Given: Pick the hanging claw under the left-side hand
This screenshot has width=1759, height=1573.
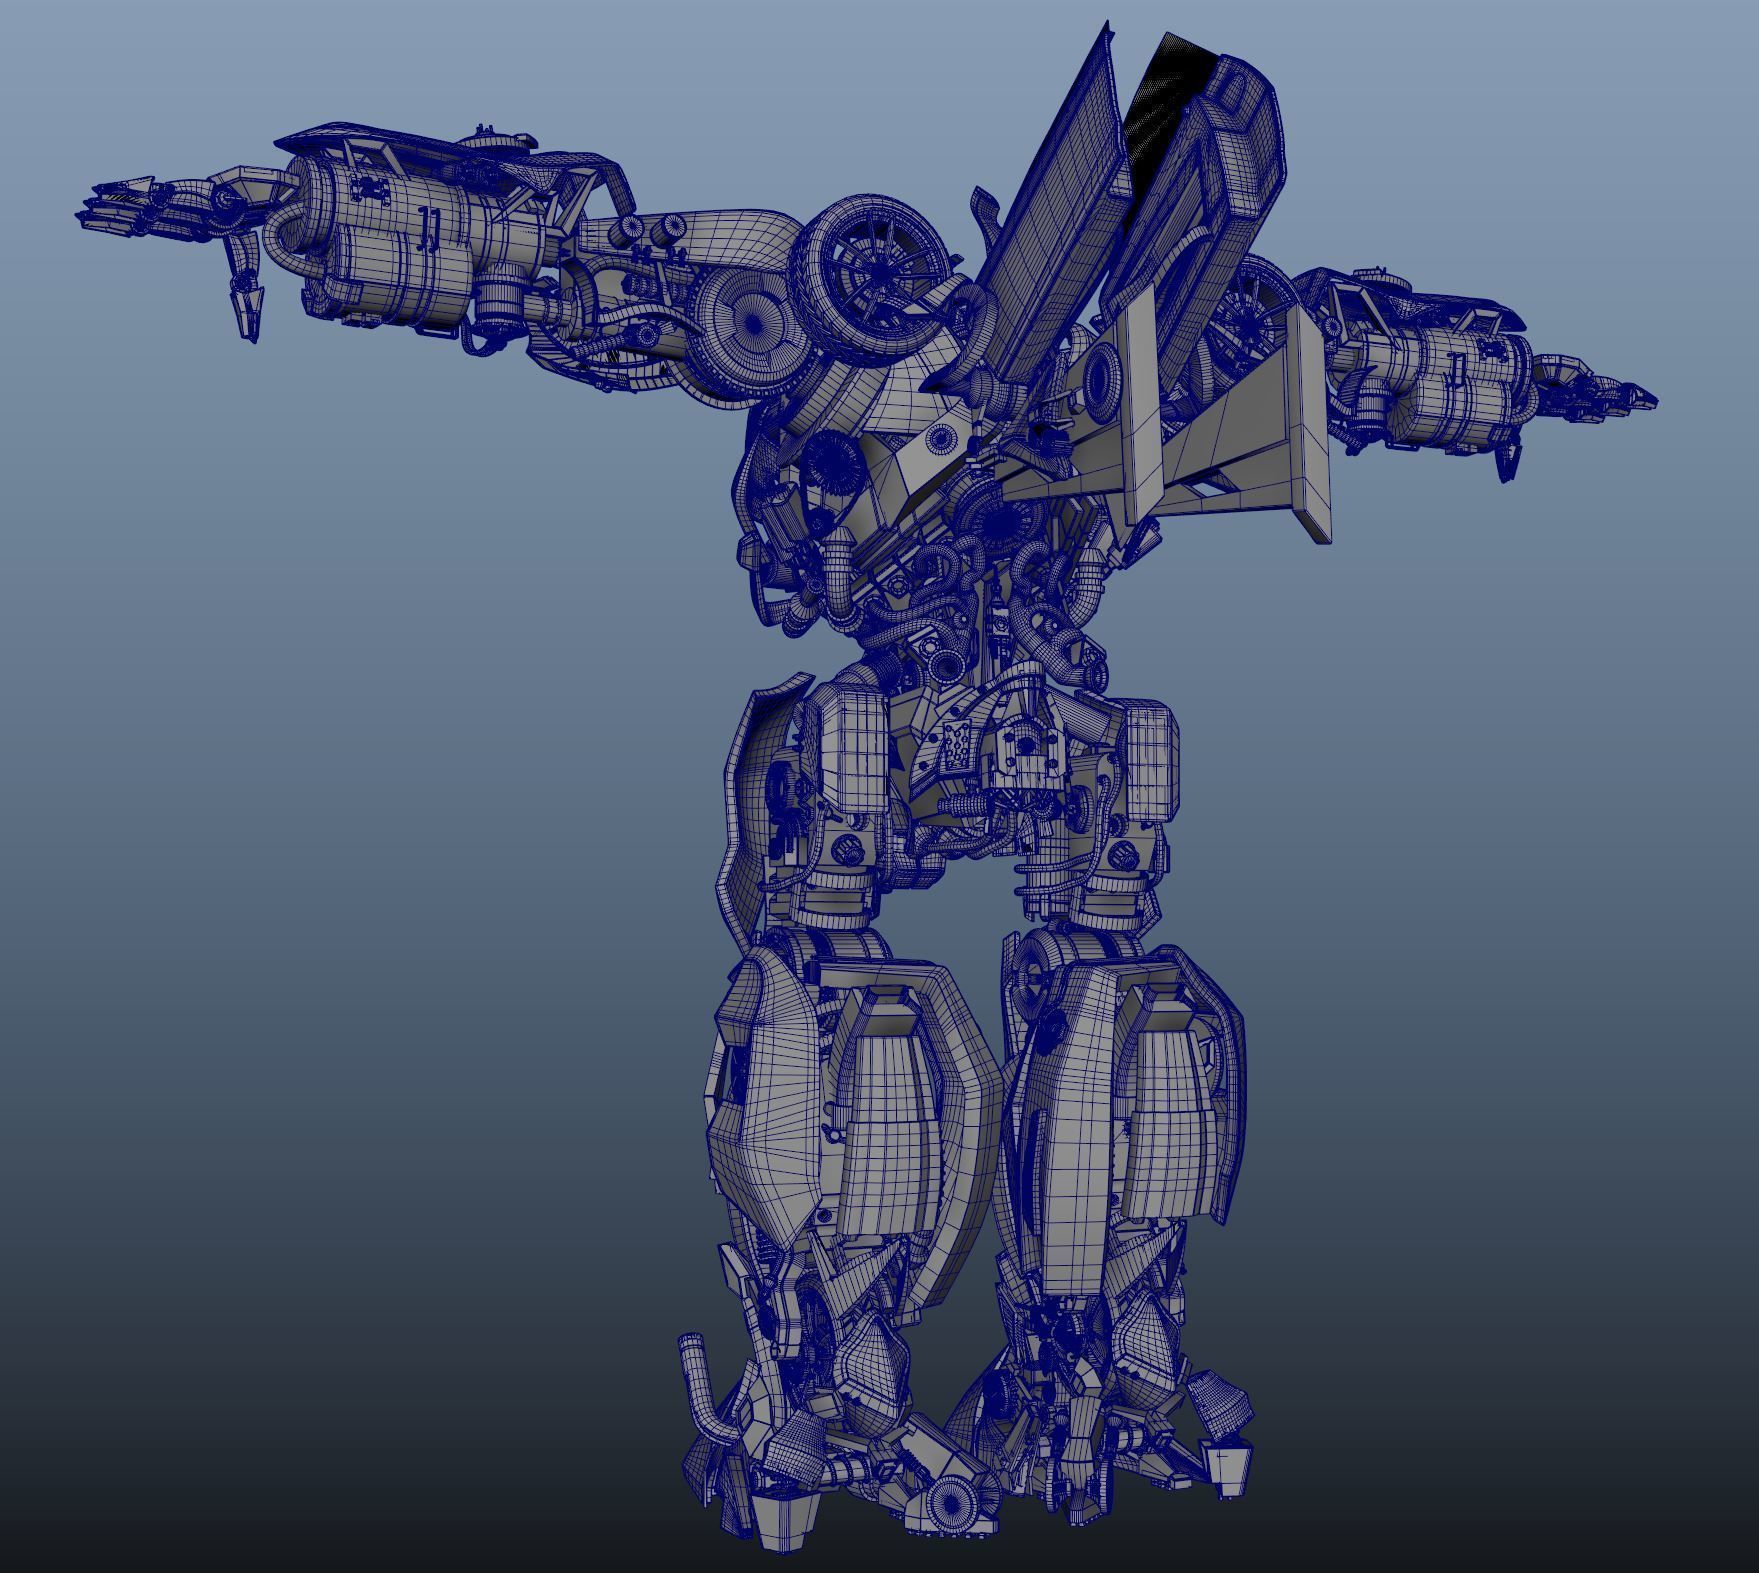Looking at the screenshot, I should (x=243, y=289).
